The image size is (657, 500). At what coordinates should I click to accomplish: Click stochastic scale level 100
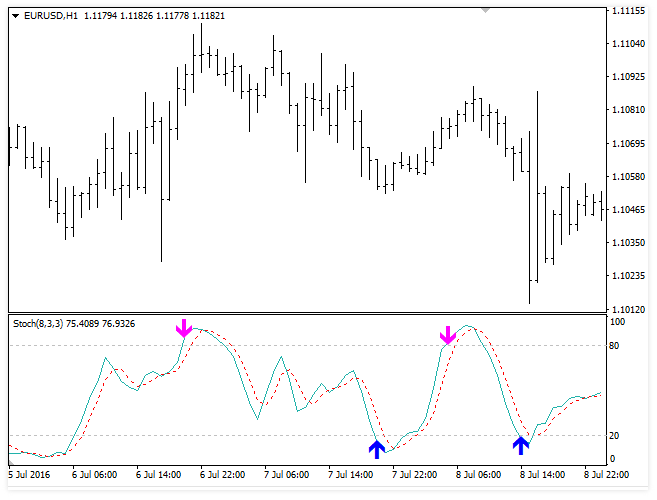point(618,322)
